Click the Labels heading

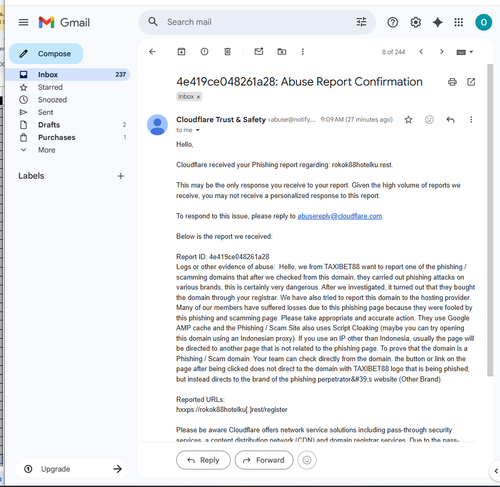[x=31, y=176]
